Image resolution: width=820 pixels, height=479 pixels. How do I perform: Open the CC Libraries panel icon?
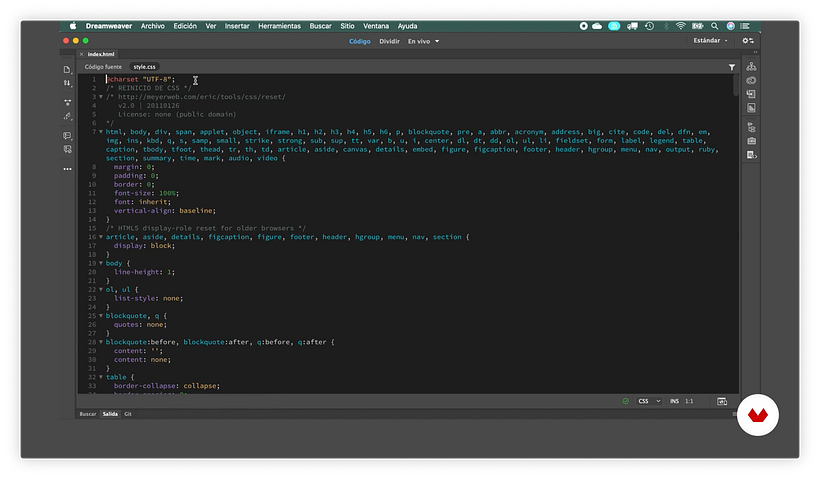[751, 80]
